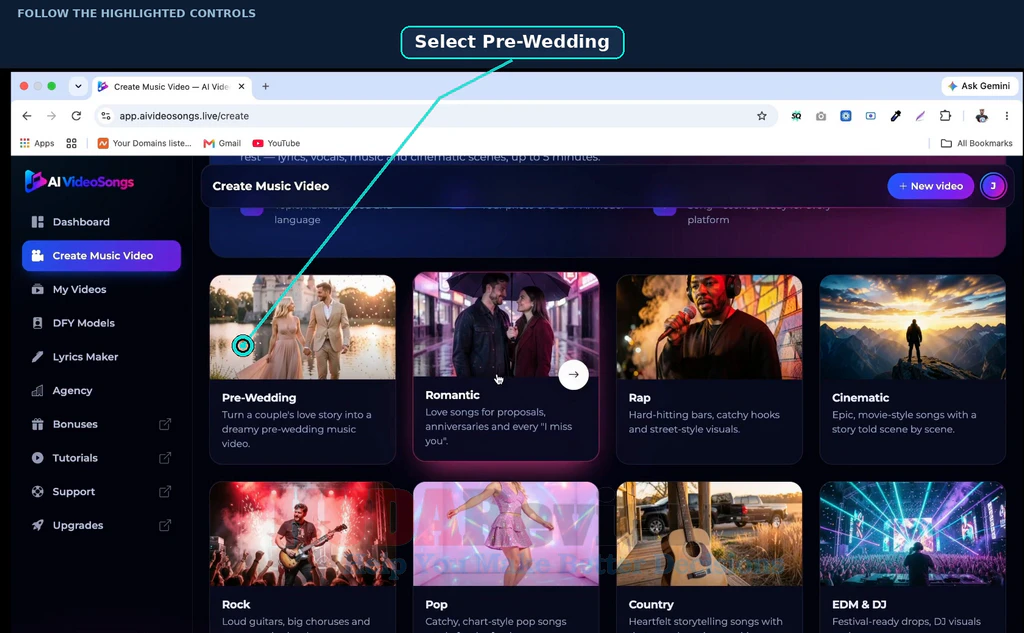Open the Gmail bookmark
1024x633 pixels.
[x=222, y=143]
